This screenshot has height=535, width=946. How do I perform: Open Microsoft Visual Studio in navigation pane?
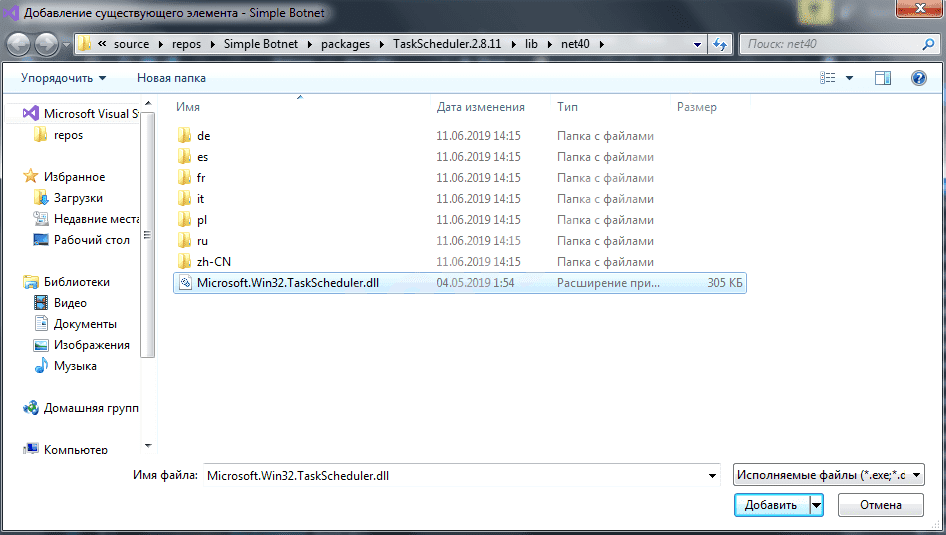coord(81,113)
